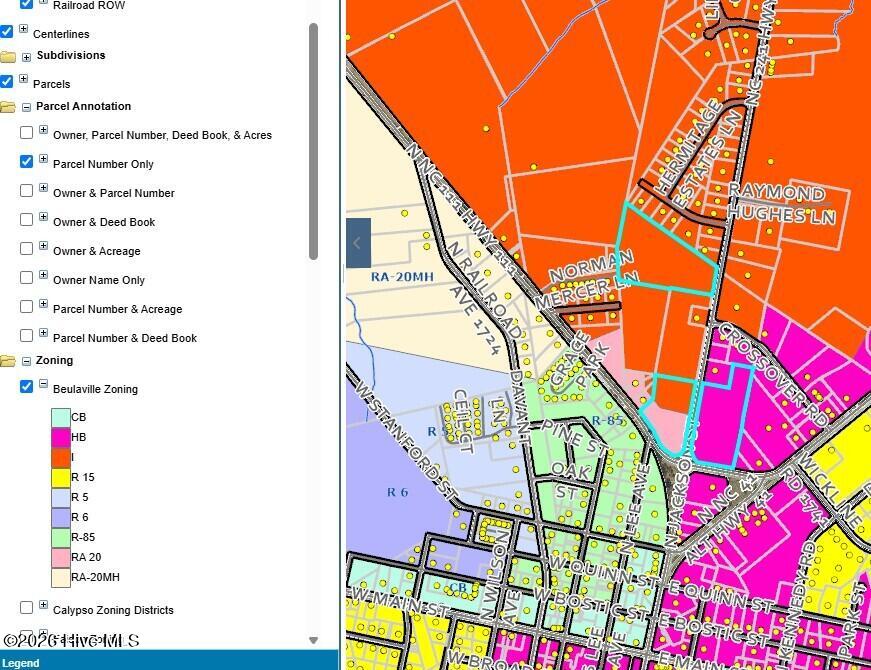
Task: Click the pink RA 20 swatch
Action: click(x=61, y=557)
